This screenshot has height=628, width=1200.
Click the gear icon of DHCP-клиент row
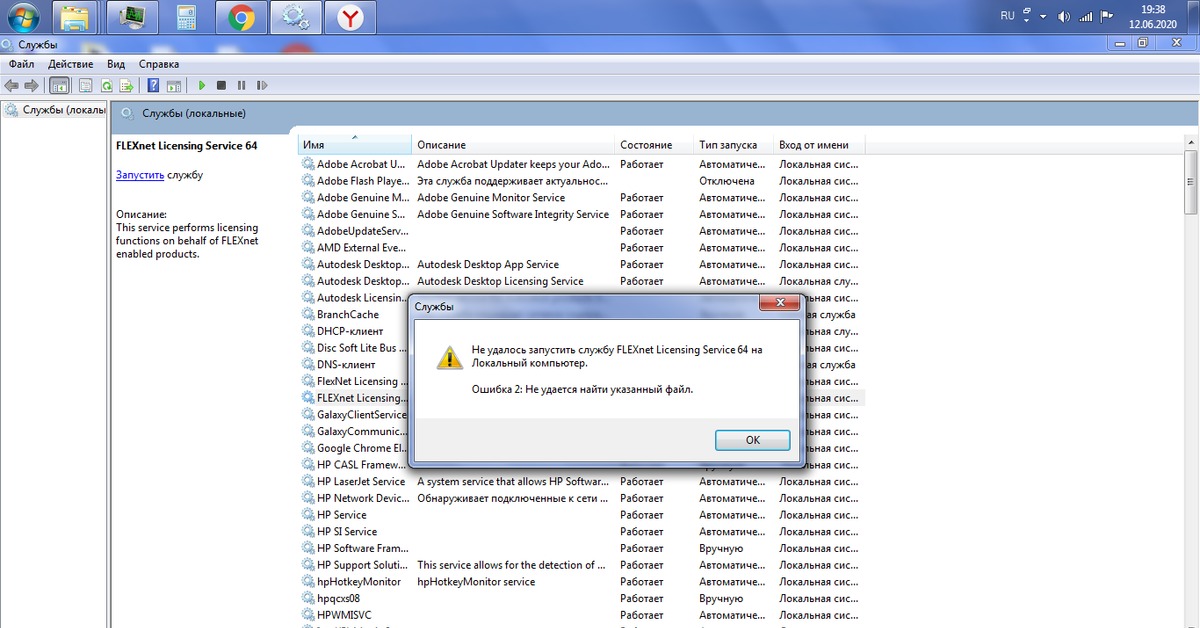308,331
